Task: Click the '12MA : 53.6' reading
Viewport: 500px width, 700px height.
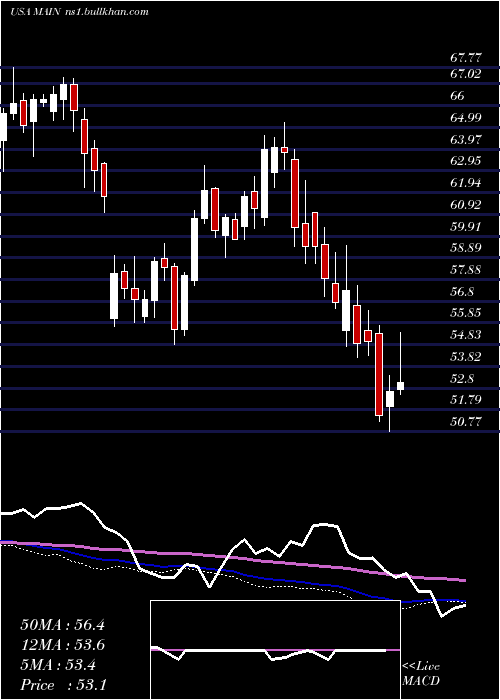Action: click(62, 645)
